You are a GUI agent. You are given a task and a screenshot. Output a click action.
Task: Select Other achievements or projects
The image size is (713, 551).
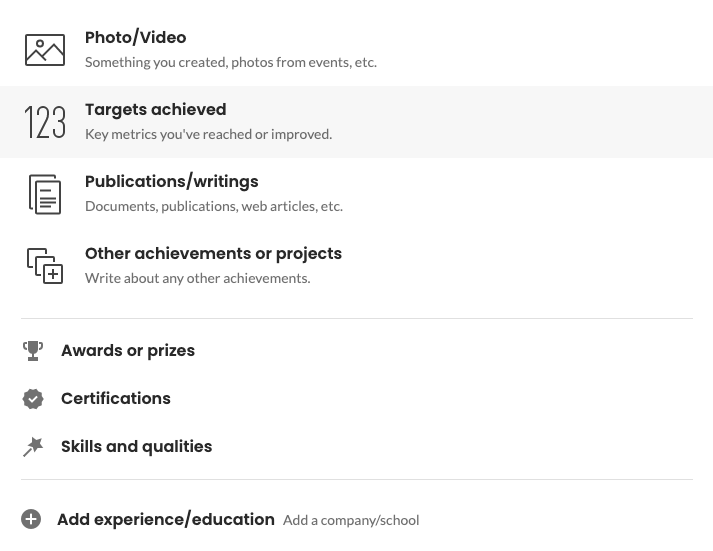pyautogui.click(x=356, y=266)
